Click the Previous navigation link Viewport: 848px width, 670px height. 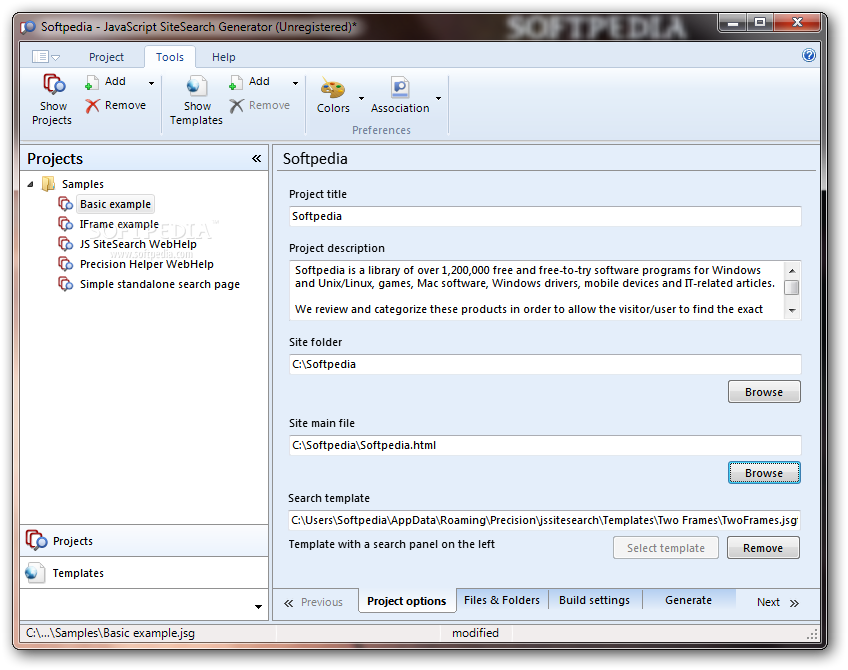point(314,602)
